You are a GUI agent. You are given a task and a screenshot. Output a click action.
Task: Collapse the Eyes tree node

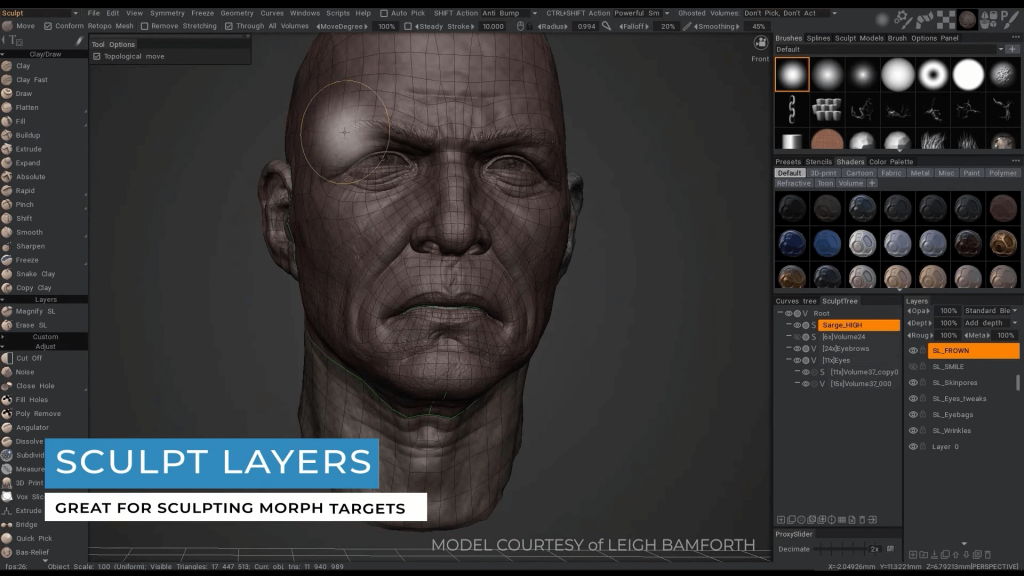789,360
